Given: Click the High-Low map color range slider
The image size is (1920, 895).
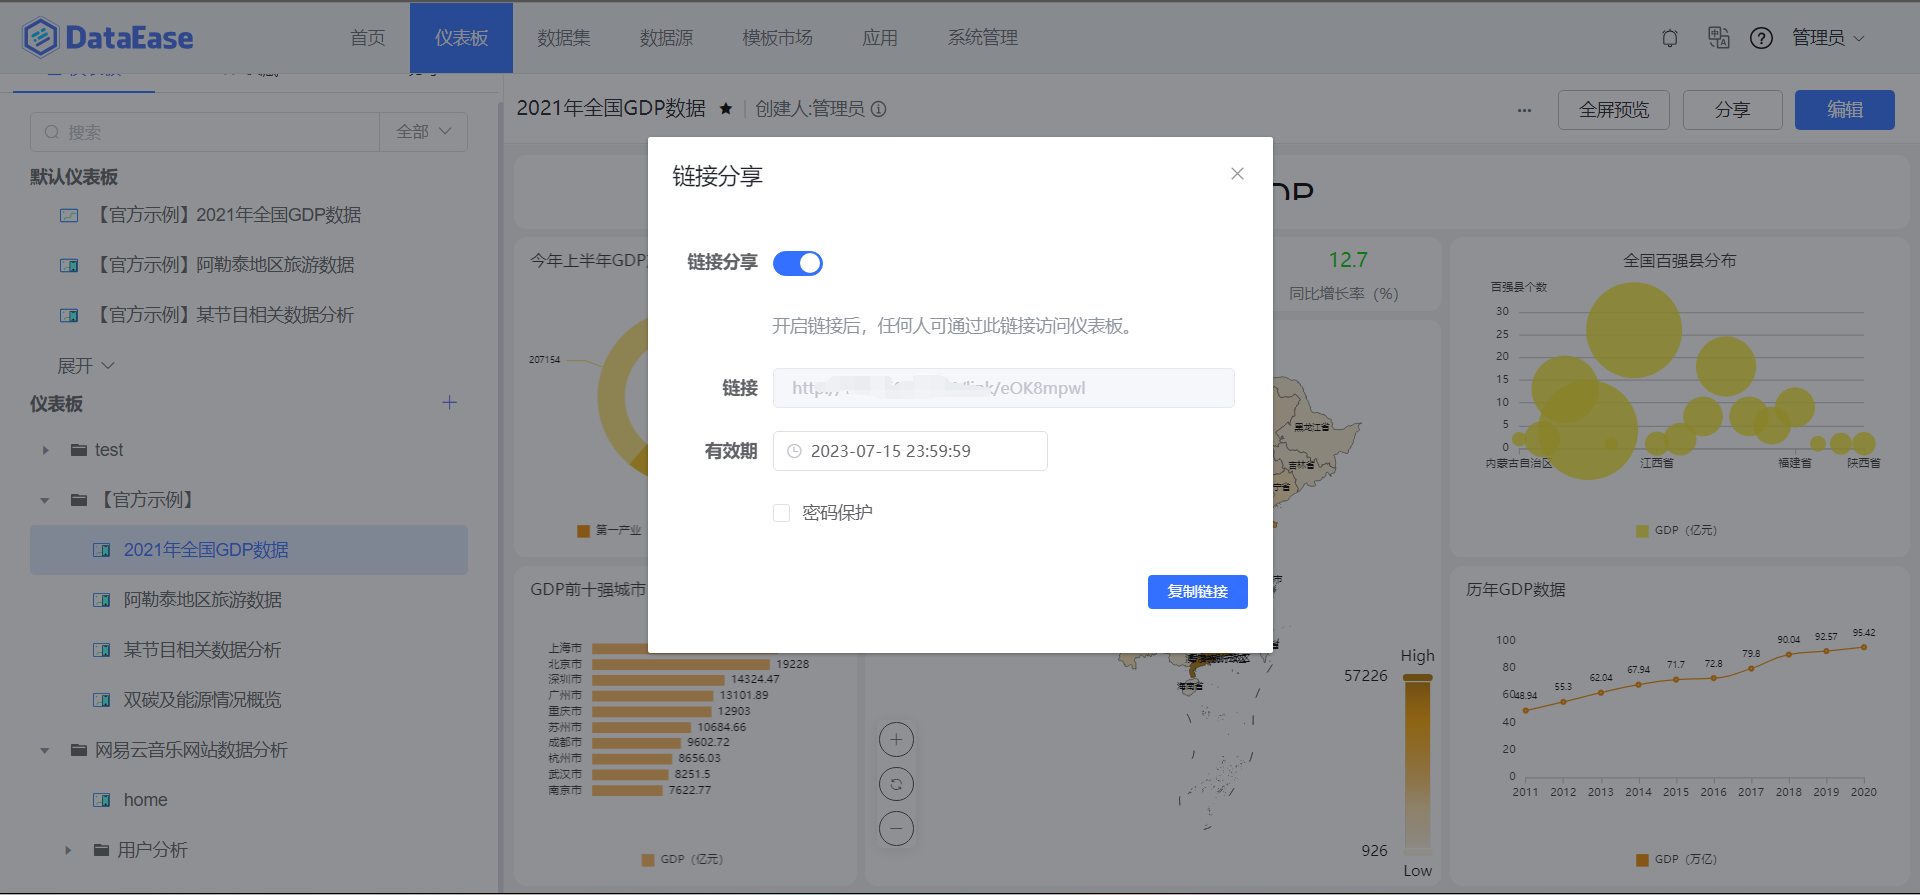Looking at the screenshot, I should point(1417,763).
